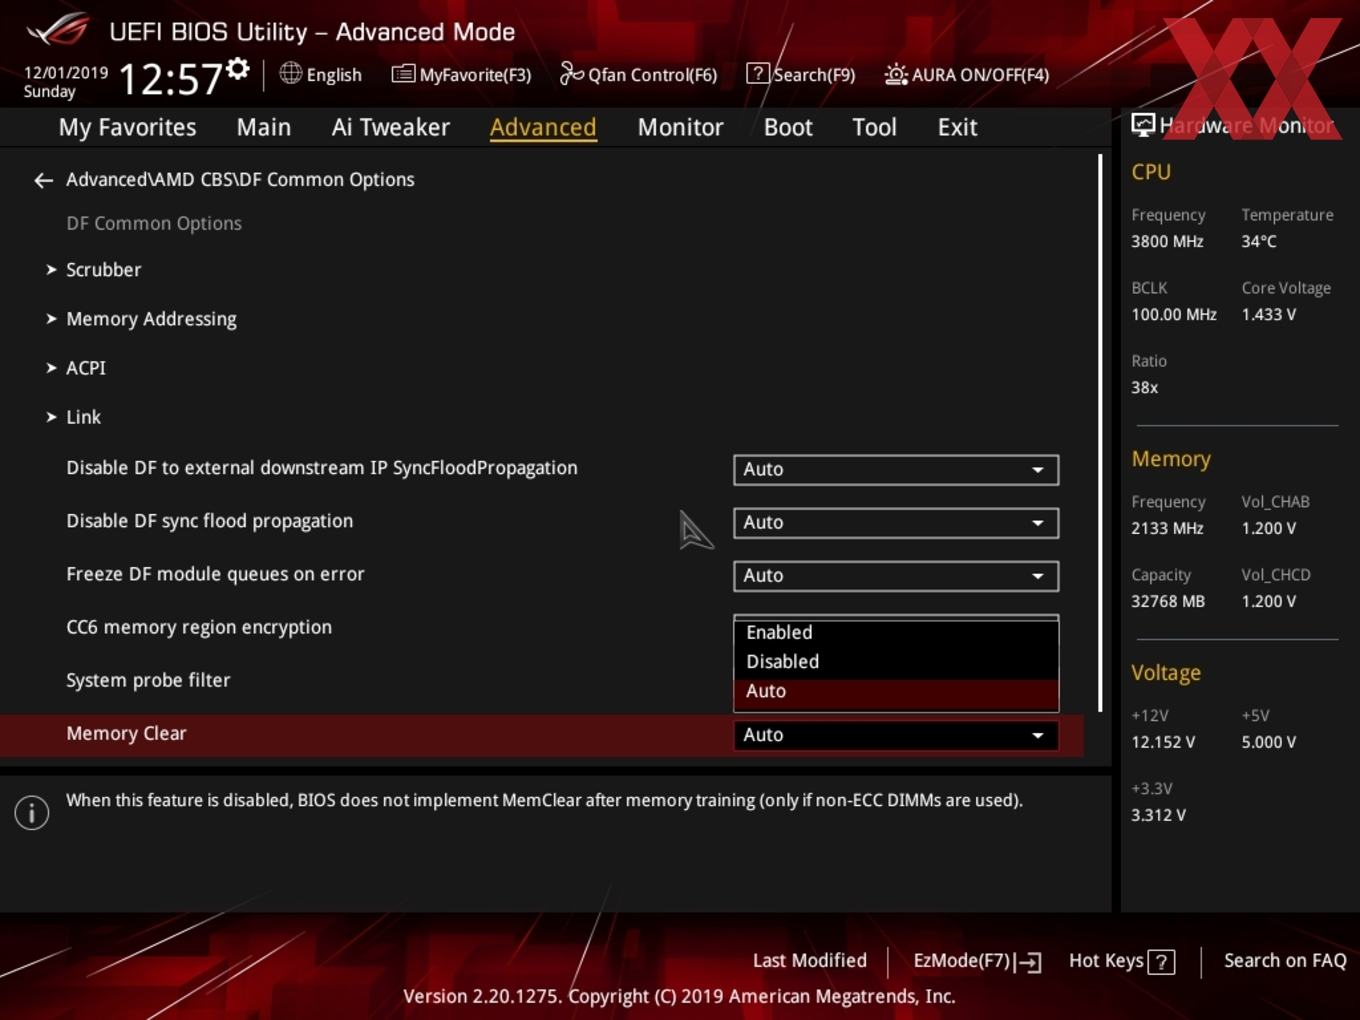Viewport: 1360px width, 1020px height.
Task: Select the Advanced tab
Action: (x=543, y=127)
